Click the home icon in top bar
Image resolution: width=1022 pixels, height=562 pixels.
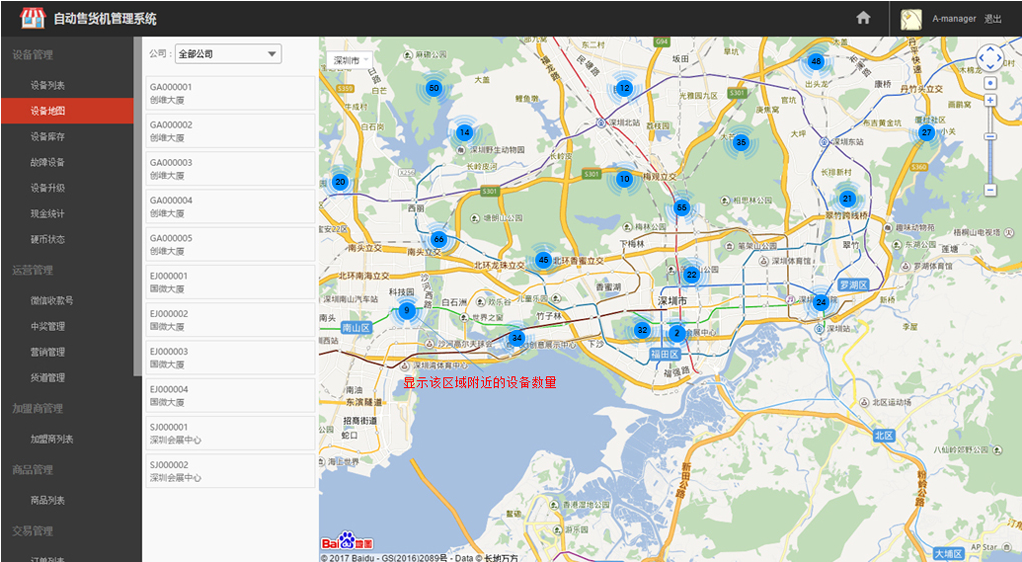point(863,18)
